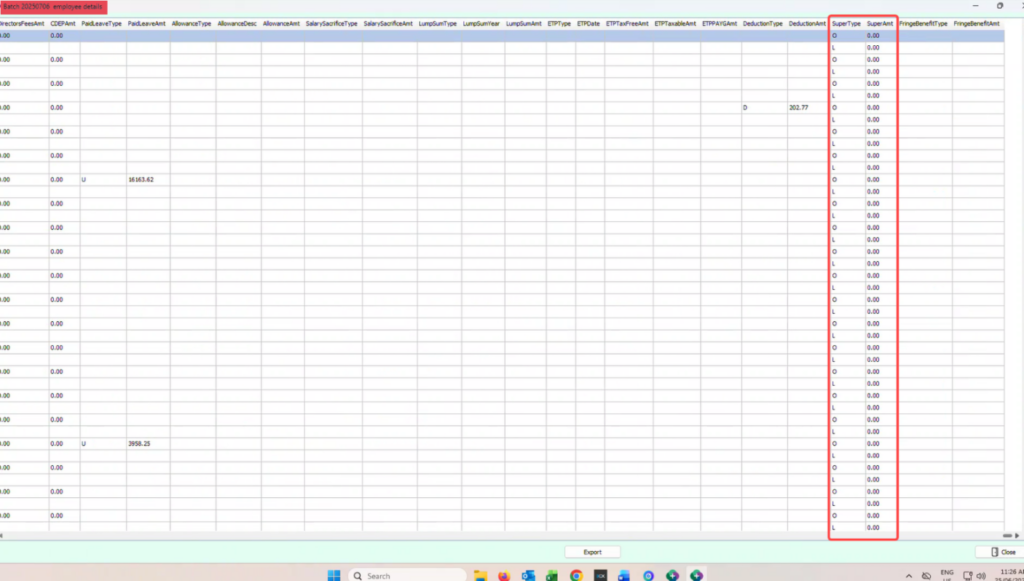Click the Export button

point(592,552)
